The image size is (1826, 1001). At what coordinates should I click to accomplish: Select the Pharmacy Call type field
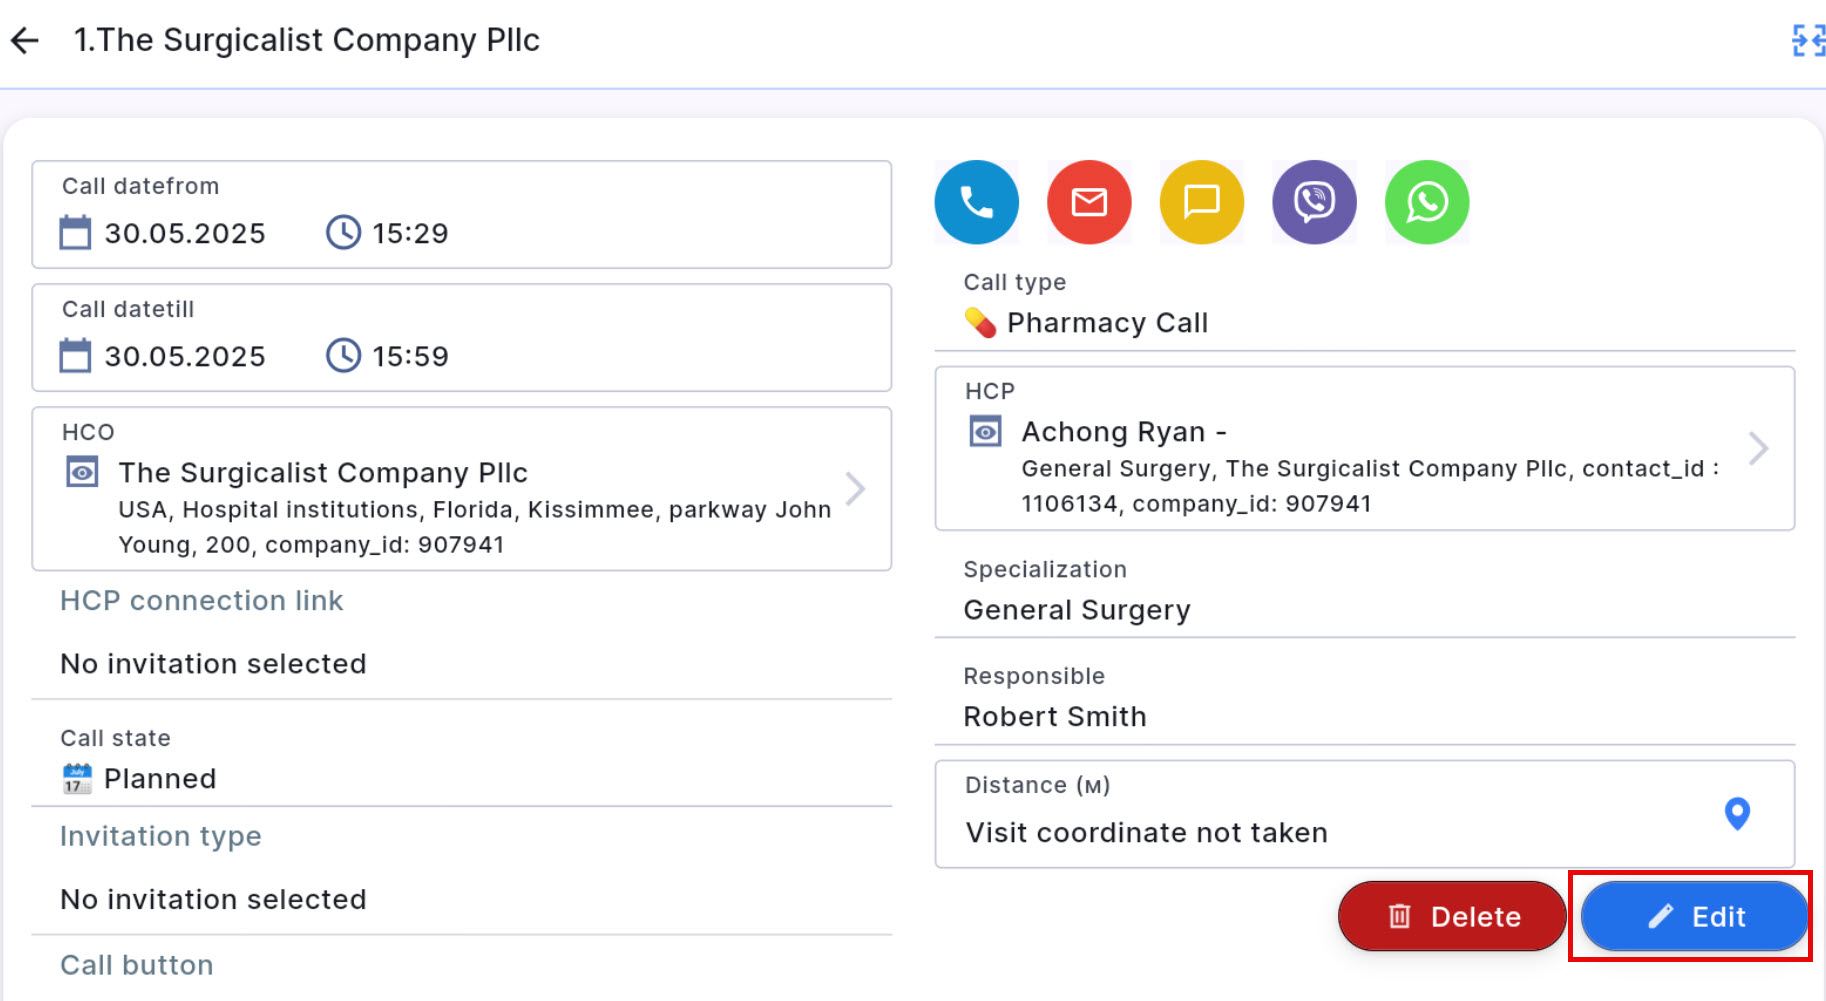pyautogui.click(x=1107, y=323)
